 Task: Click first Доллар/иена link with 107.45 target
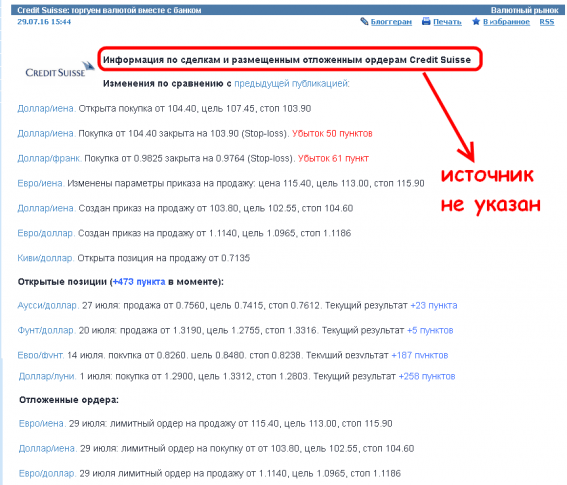[x=47, y=109]
